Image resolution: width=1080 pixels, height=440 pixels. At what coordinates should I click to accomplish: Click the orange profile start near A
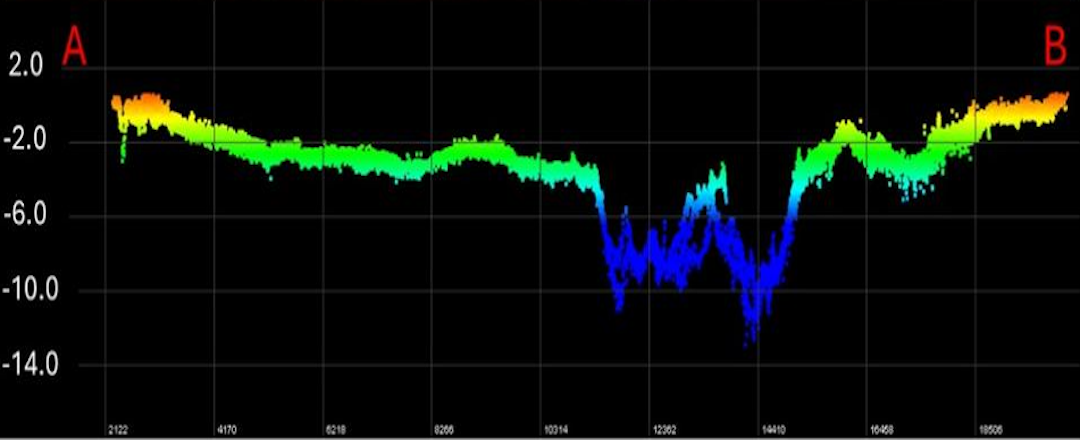pyautogui.click(x=118, y=102)
